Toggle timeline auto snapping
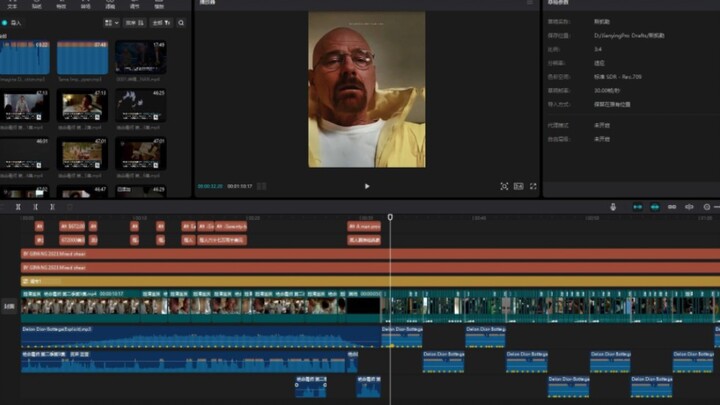The height and width of the screenshot is (405, 720). (x=655, y=207)
